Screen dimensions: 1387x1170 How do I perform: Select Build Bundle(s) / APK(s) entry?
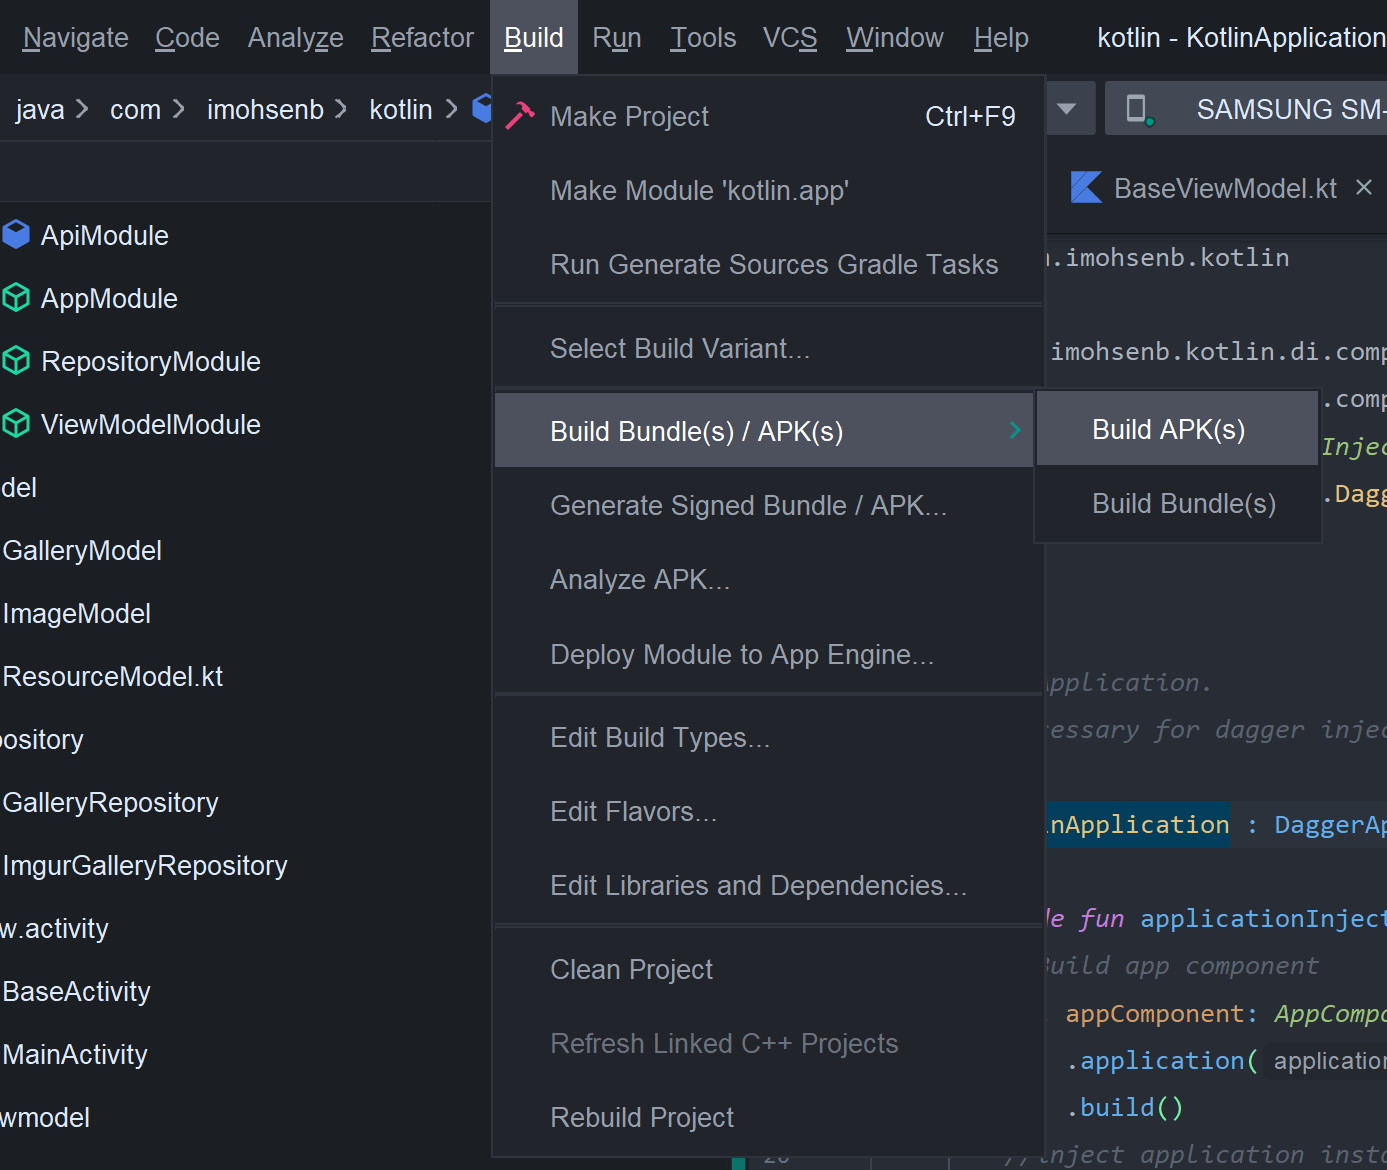[764, 430]
